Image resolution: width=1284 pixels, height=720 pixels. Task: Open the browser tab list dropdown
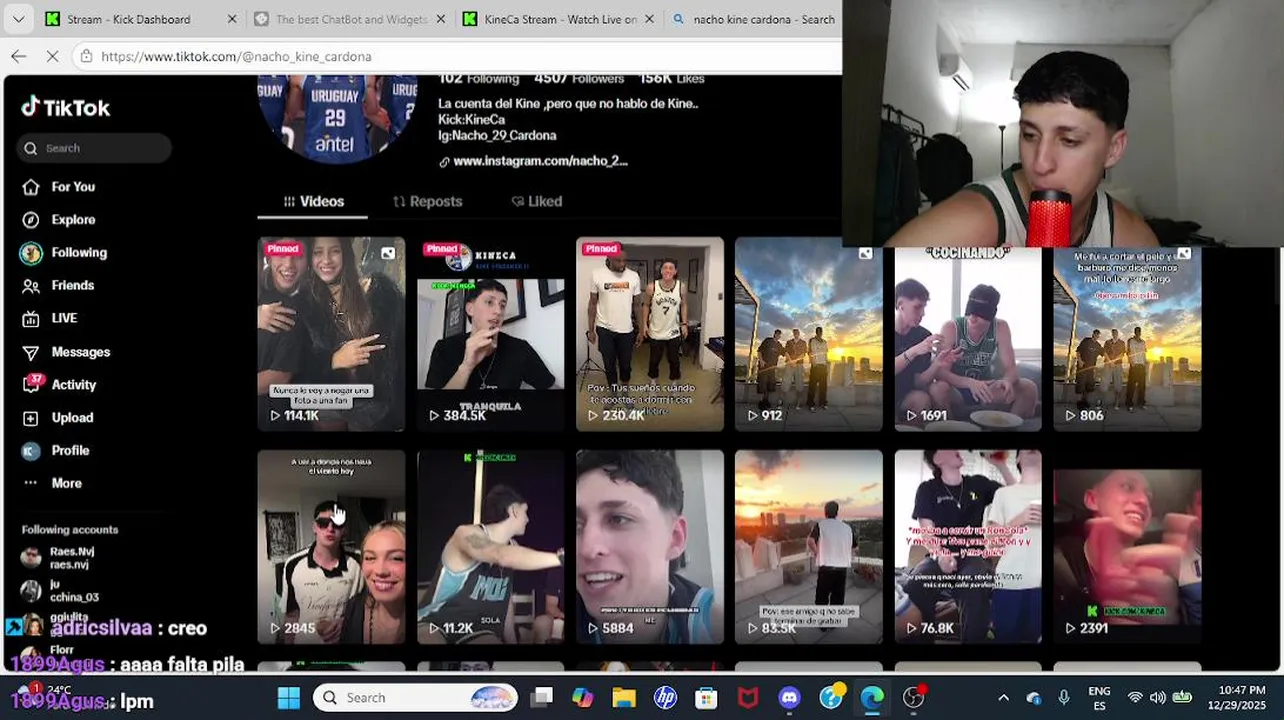[x=19, y=19]
